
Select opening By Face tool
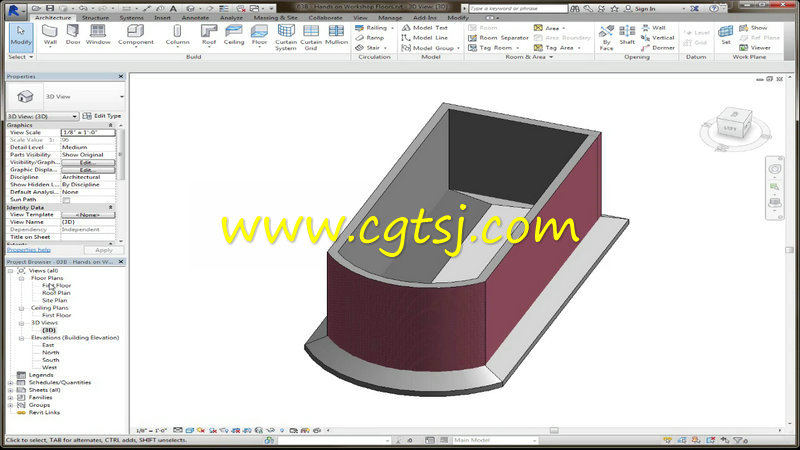(x=606, y=37)
